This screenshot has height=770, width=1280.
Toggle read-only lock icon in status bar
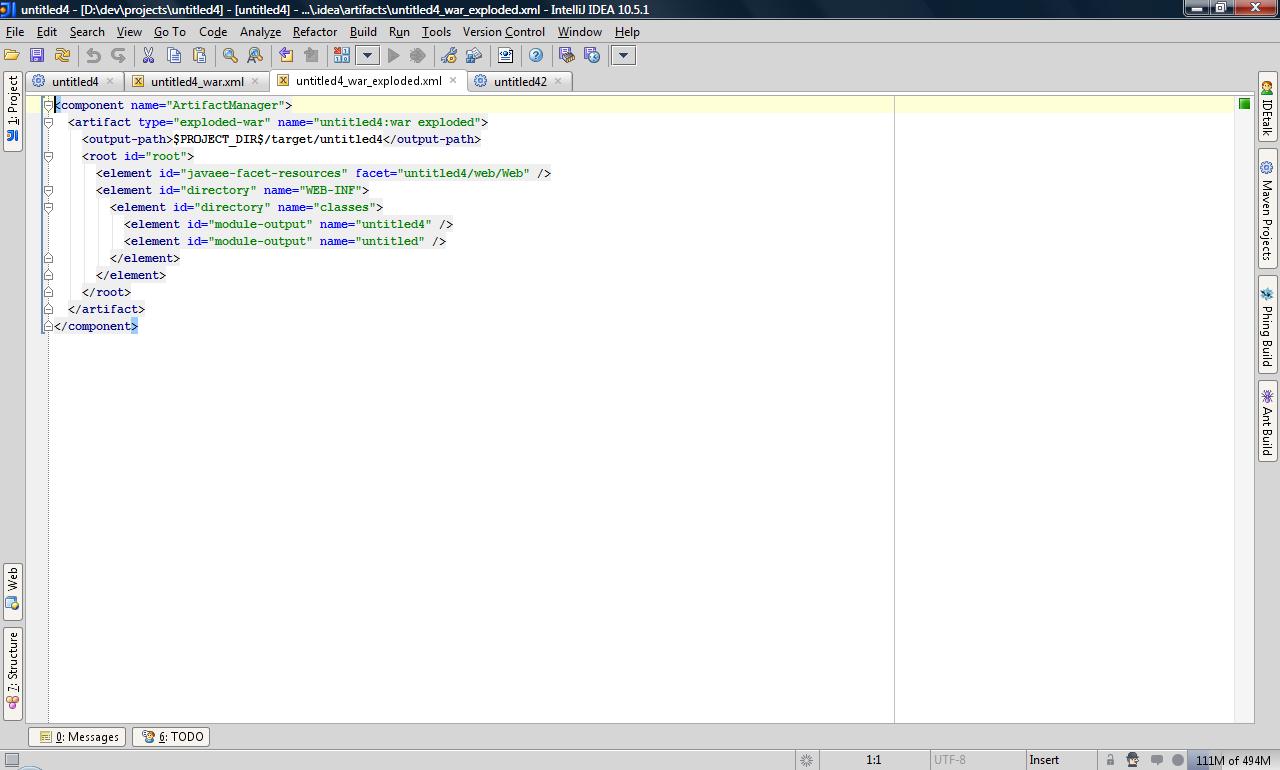click(1110, 760)
